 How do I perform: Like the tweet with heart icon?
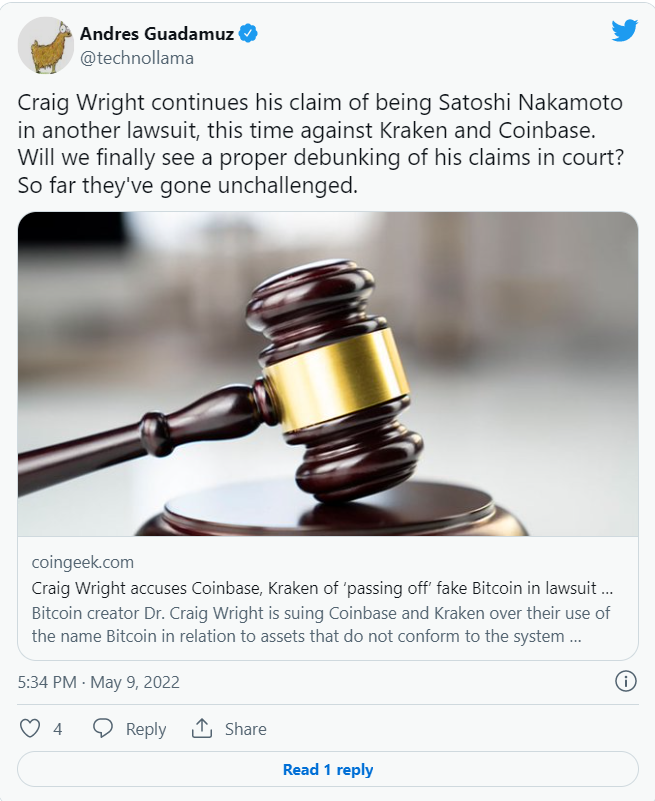tap(30, 728)
